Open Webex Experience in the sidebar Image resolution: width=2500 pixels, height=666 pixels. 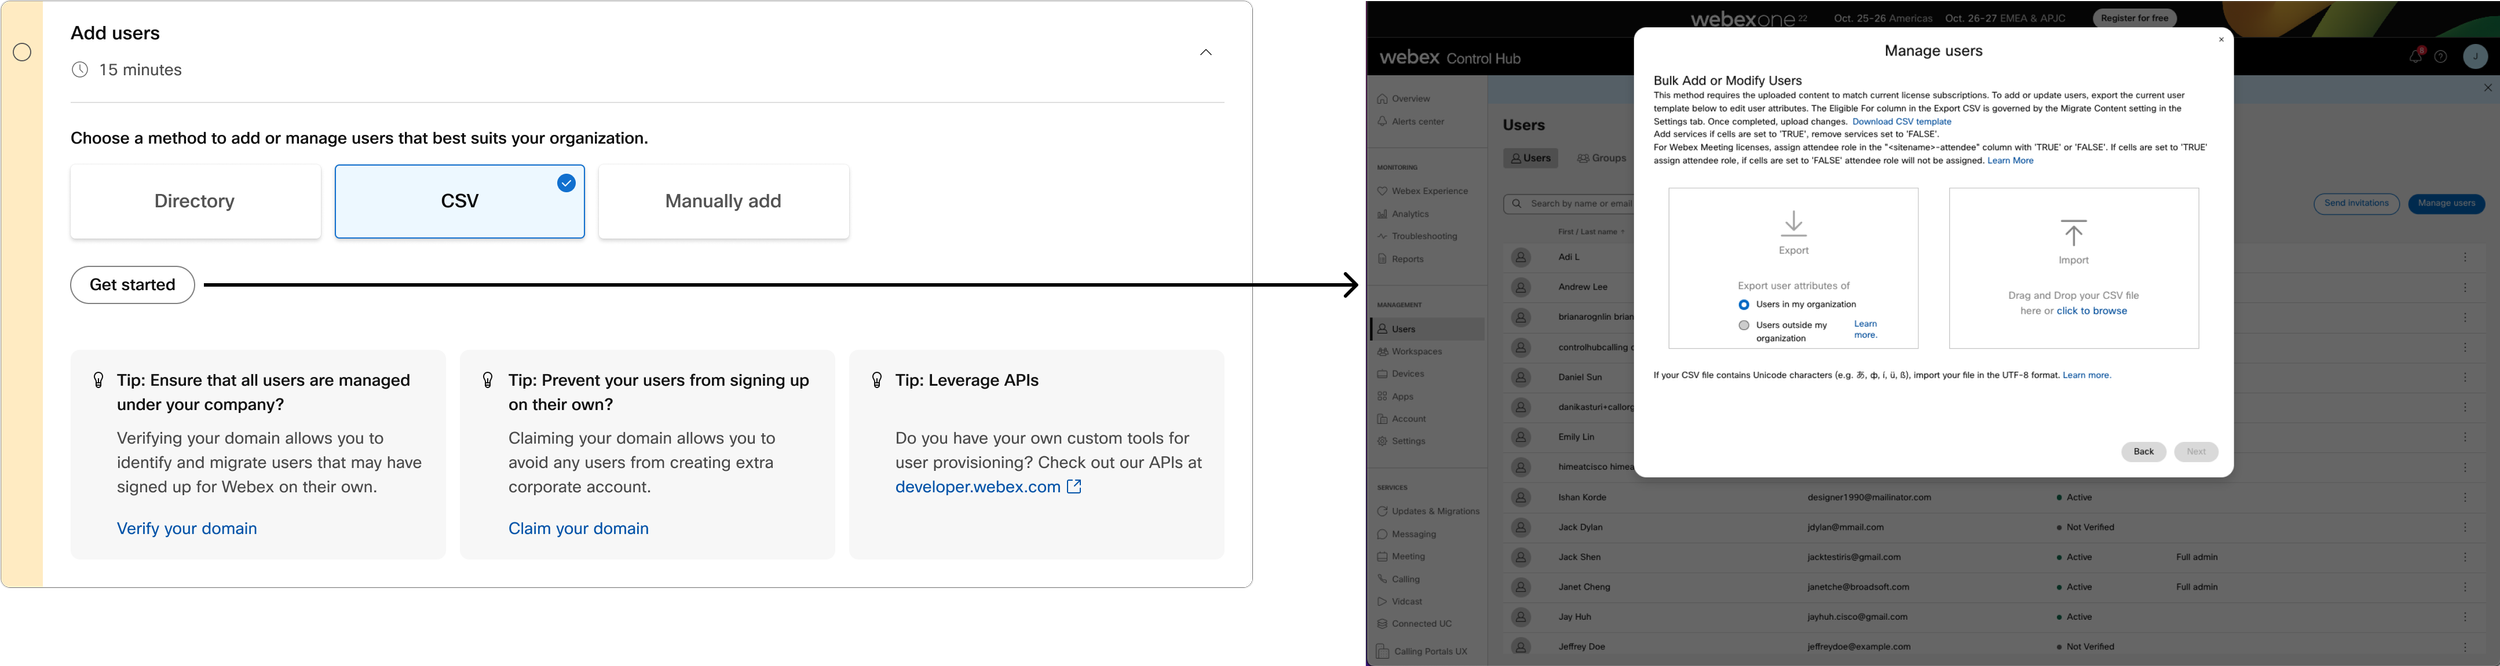(1422, 191)
